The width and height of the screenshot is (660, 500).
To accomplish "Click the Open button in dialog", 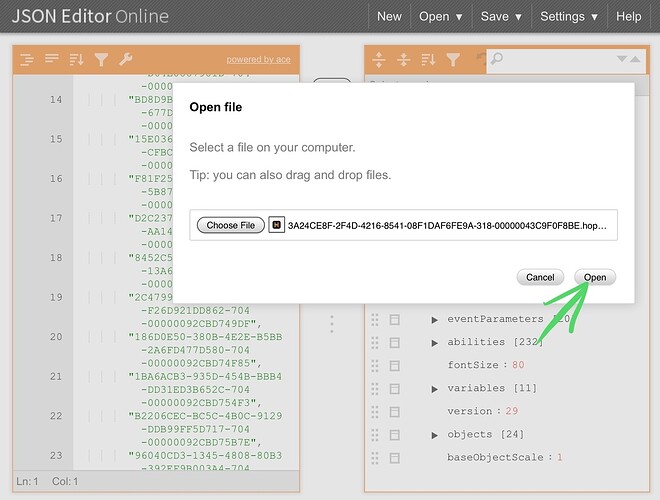I will pos(595,277).
